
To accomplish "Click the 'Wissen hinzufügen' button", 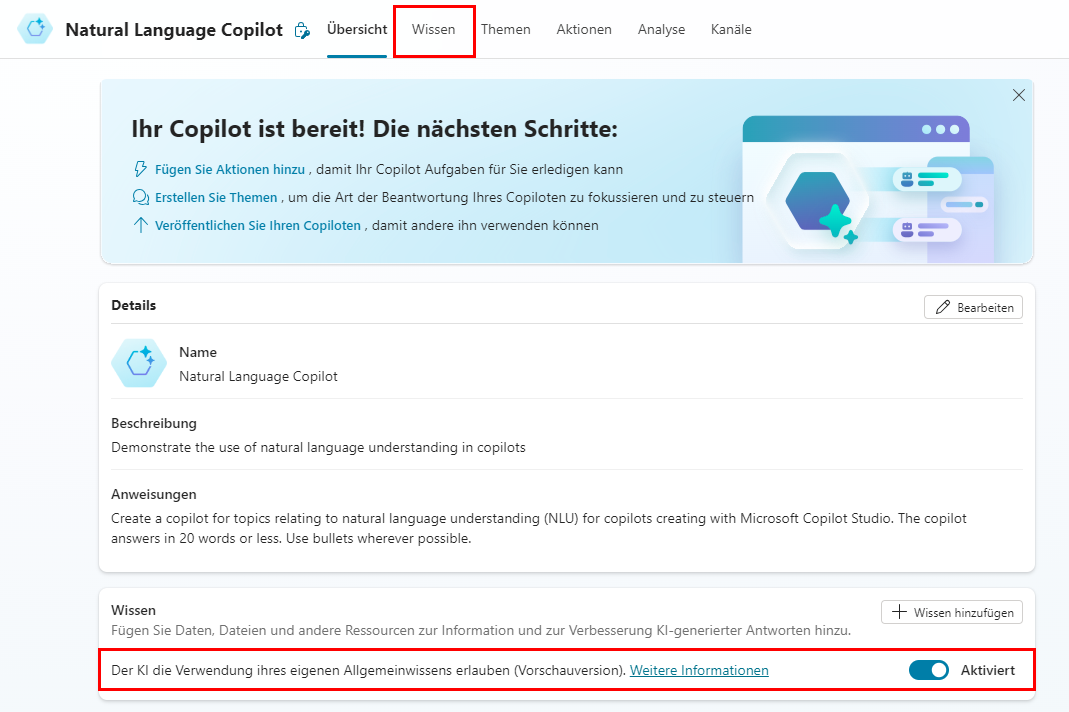I will (x=951, y=612).
